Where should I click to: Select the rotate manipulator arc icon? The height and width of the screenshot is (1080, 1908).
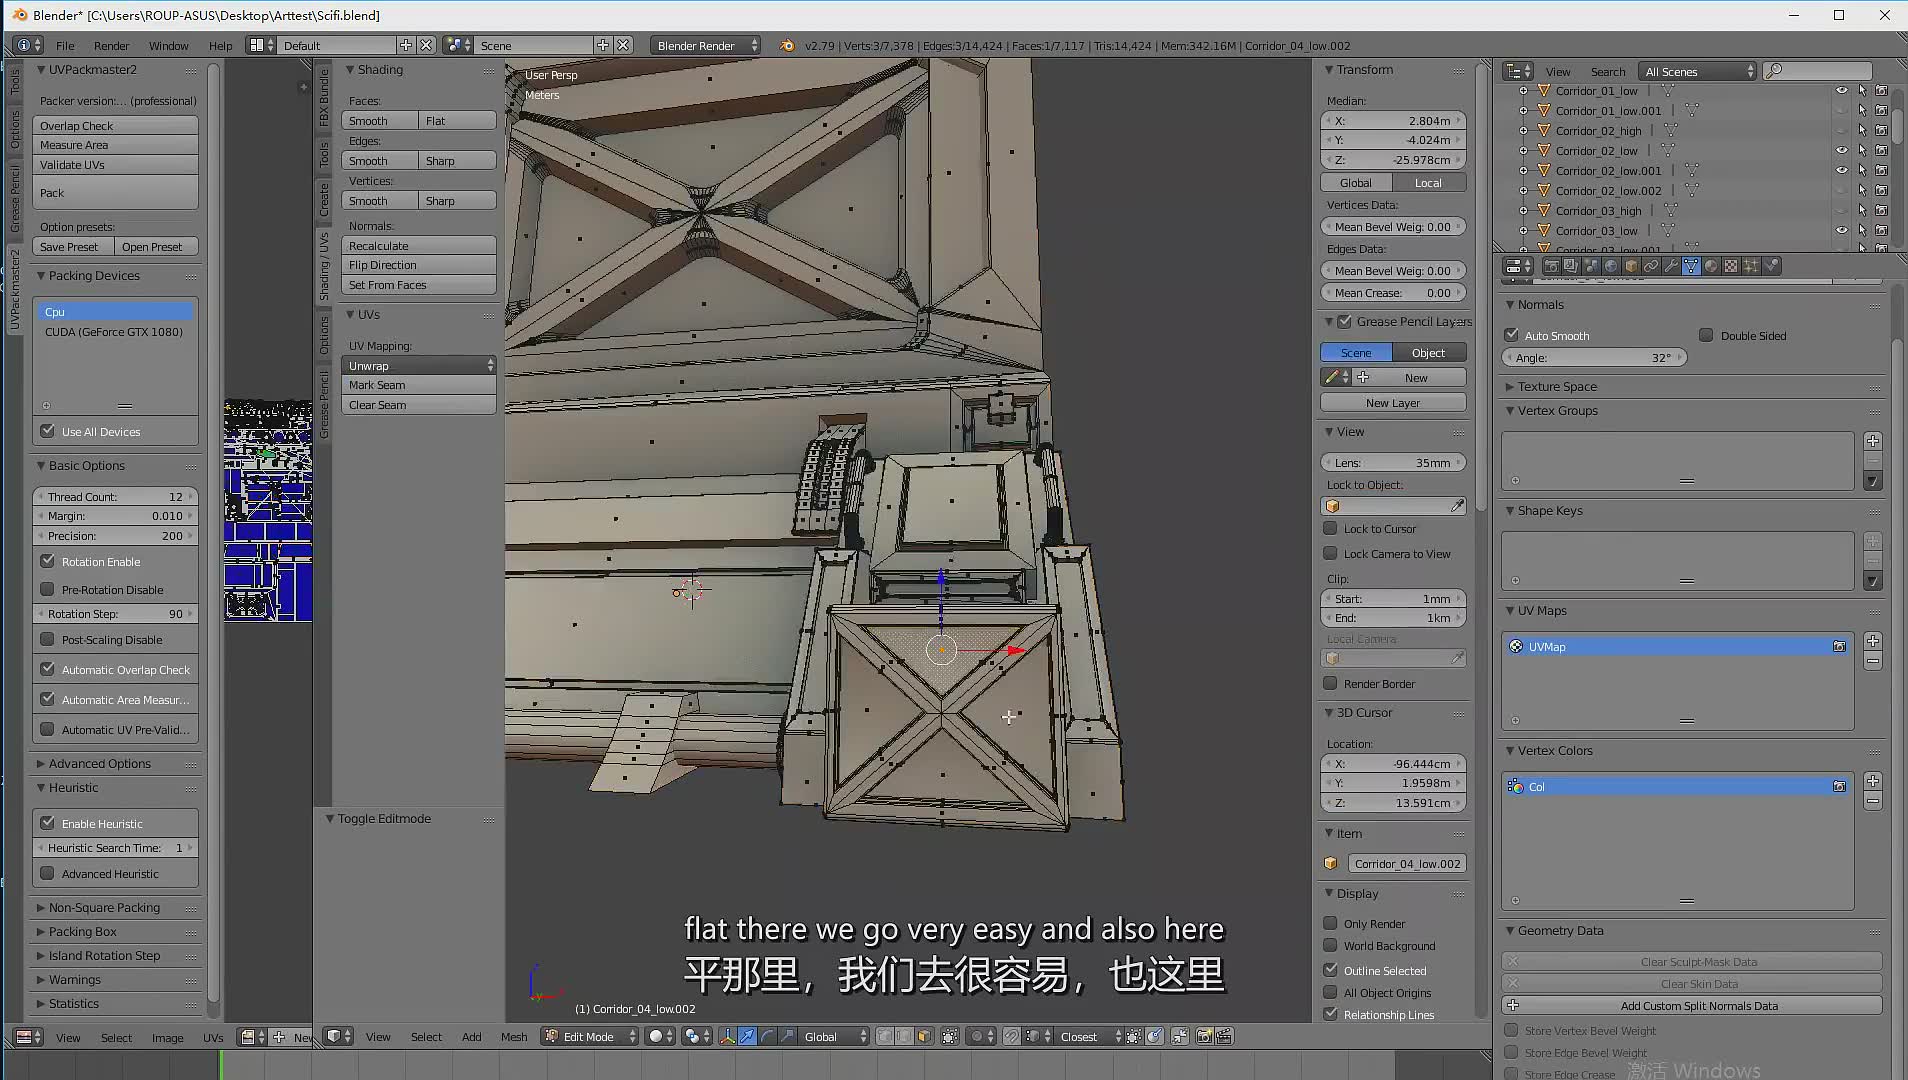[x=767, y=1036]
